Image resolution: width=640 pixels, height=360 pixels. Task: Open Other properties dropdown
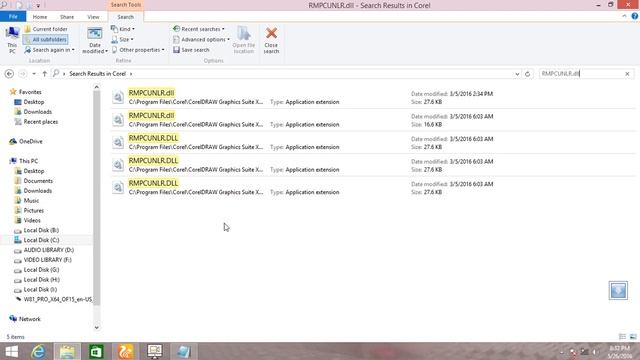(x=138, y=50)
